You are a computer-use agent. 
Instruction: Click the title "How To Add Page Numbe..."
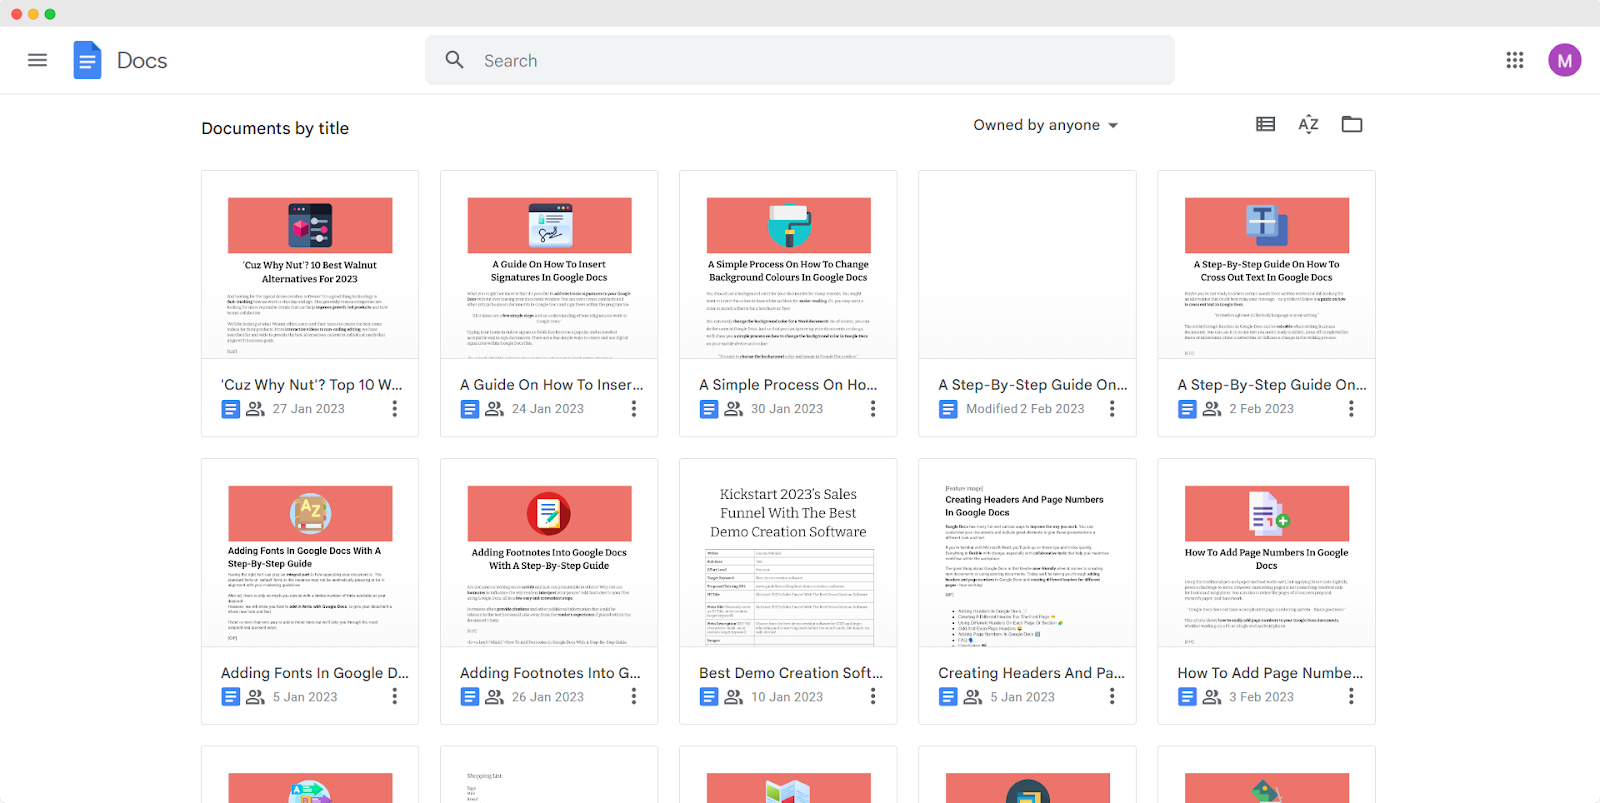point(1270,673)
